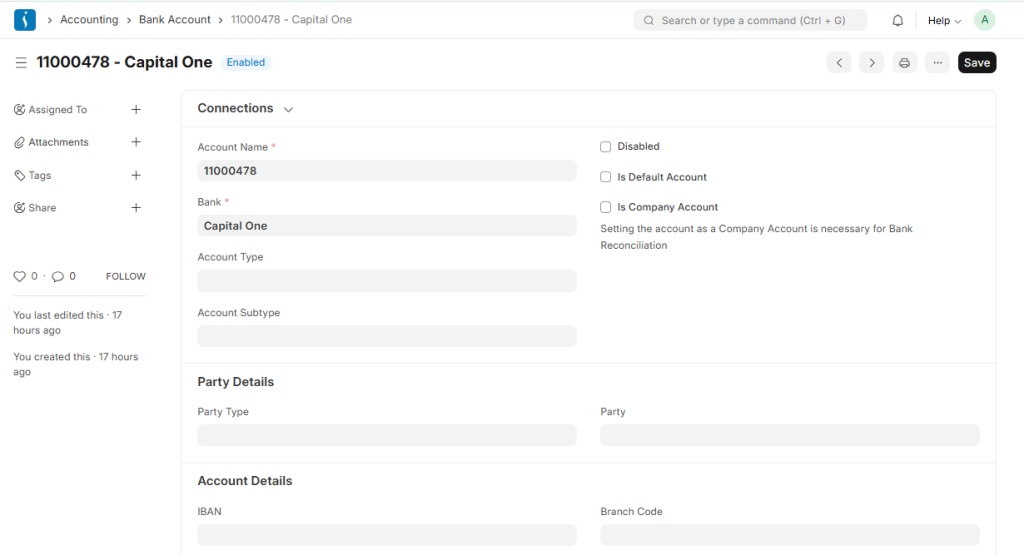Navigate to Accounting breadcrumb
Image resolution: width=1024 pixels, height=555 pixels.
coord(89,20)
